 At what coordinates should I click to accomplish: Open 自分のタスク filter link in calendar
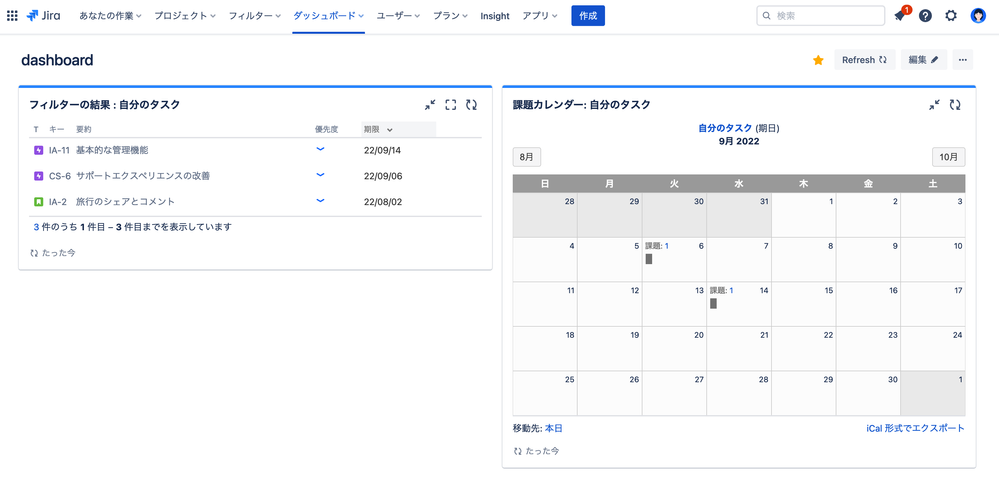coord(725,128)
